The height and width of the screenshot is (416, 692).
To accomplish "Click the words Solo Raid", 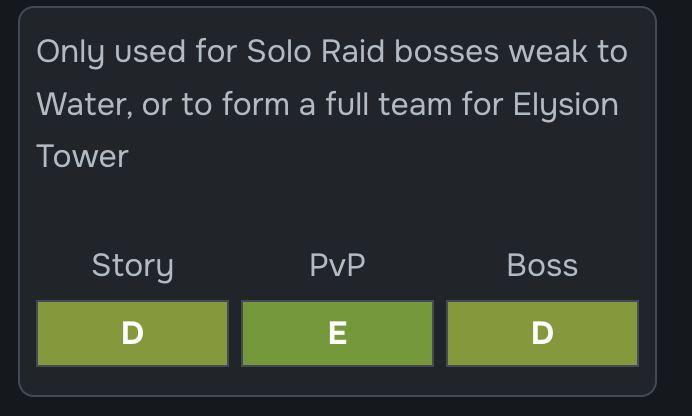I will (316, 52).
